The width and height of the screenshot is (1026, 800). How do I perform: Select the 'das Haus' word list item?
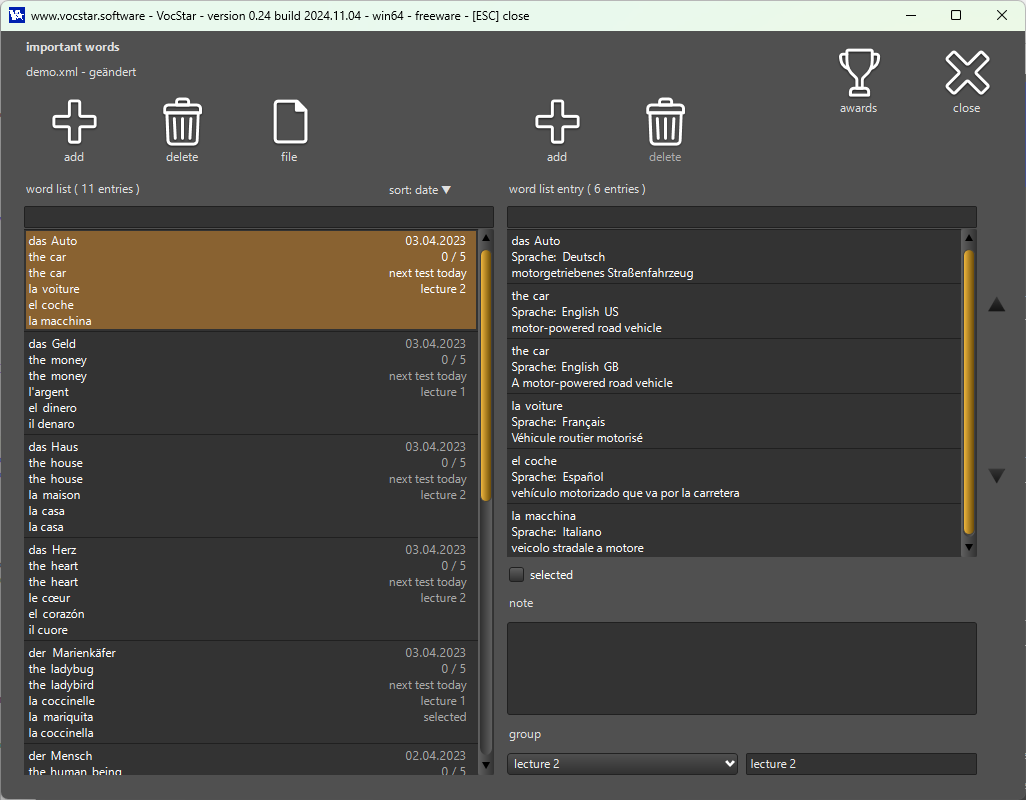251,487
